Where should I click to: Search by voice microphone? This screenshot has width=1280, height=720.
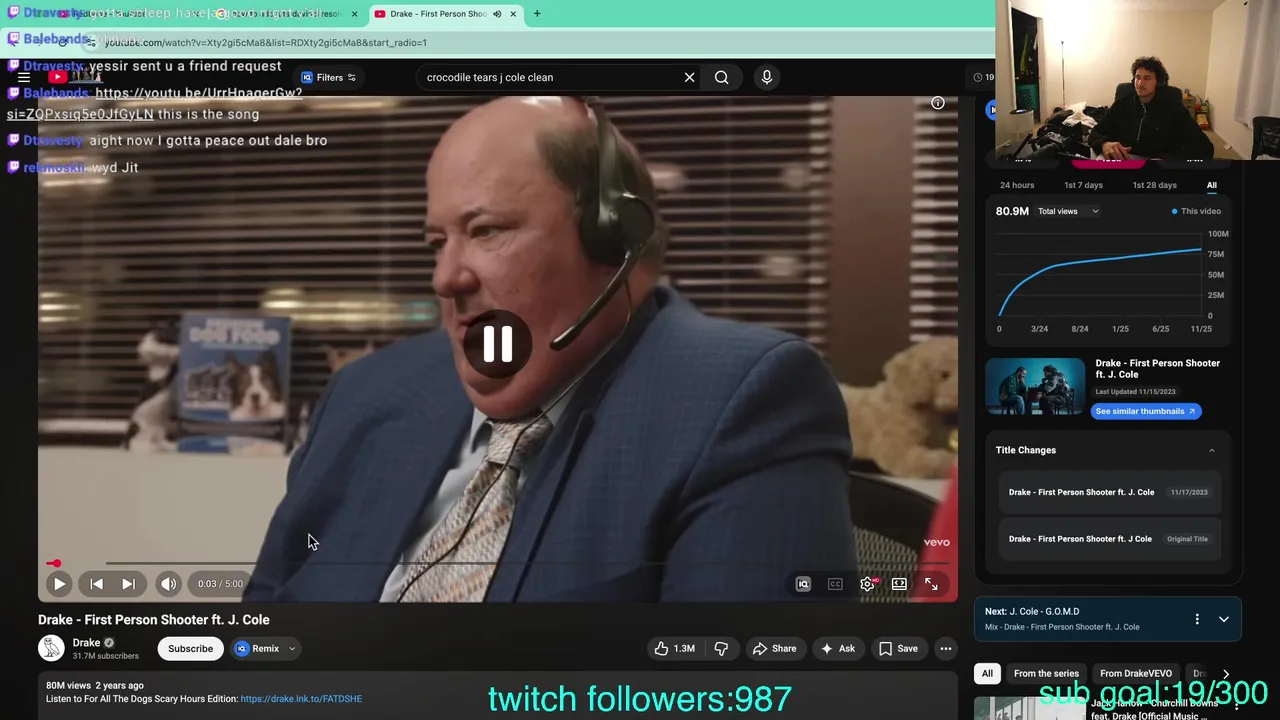click(767, 77)
